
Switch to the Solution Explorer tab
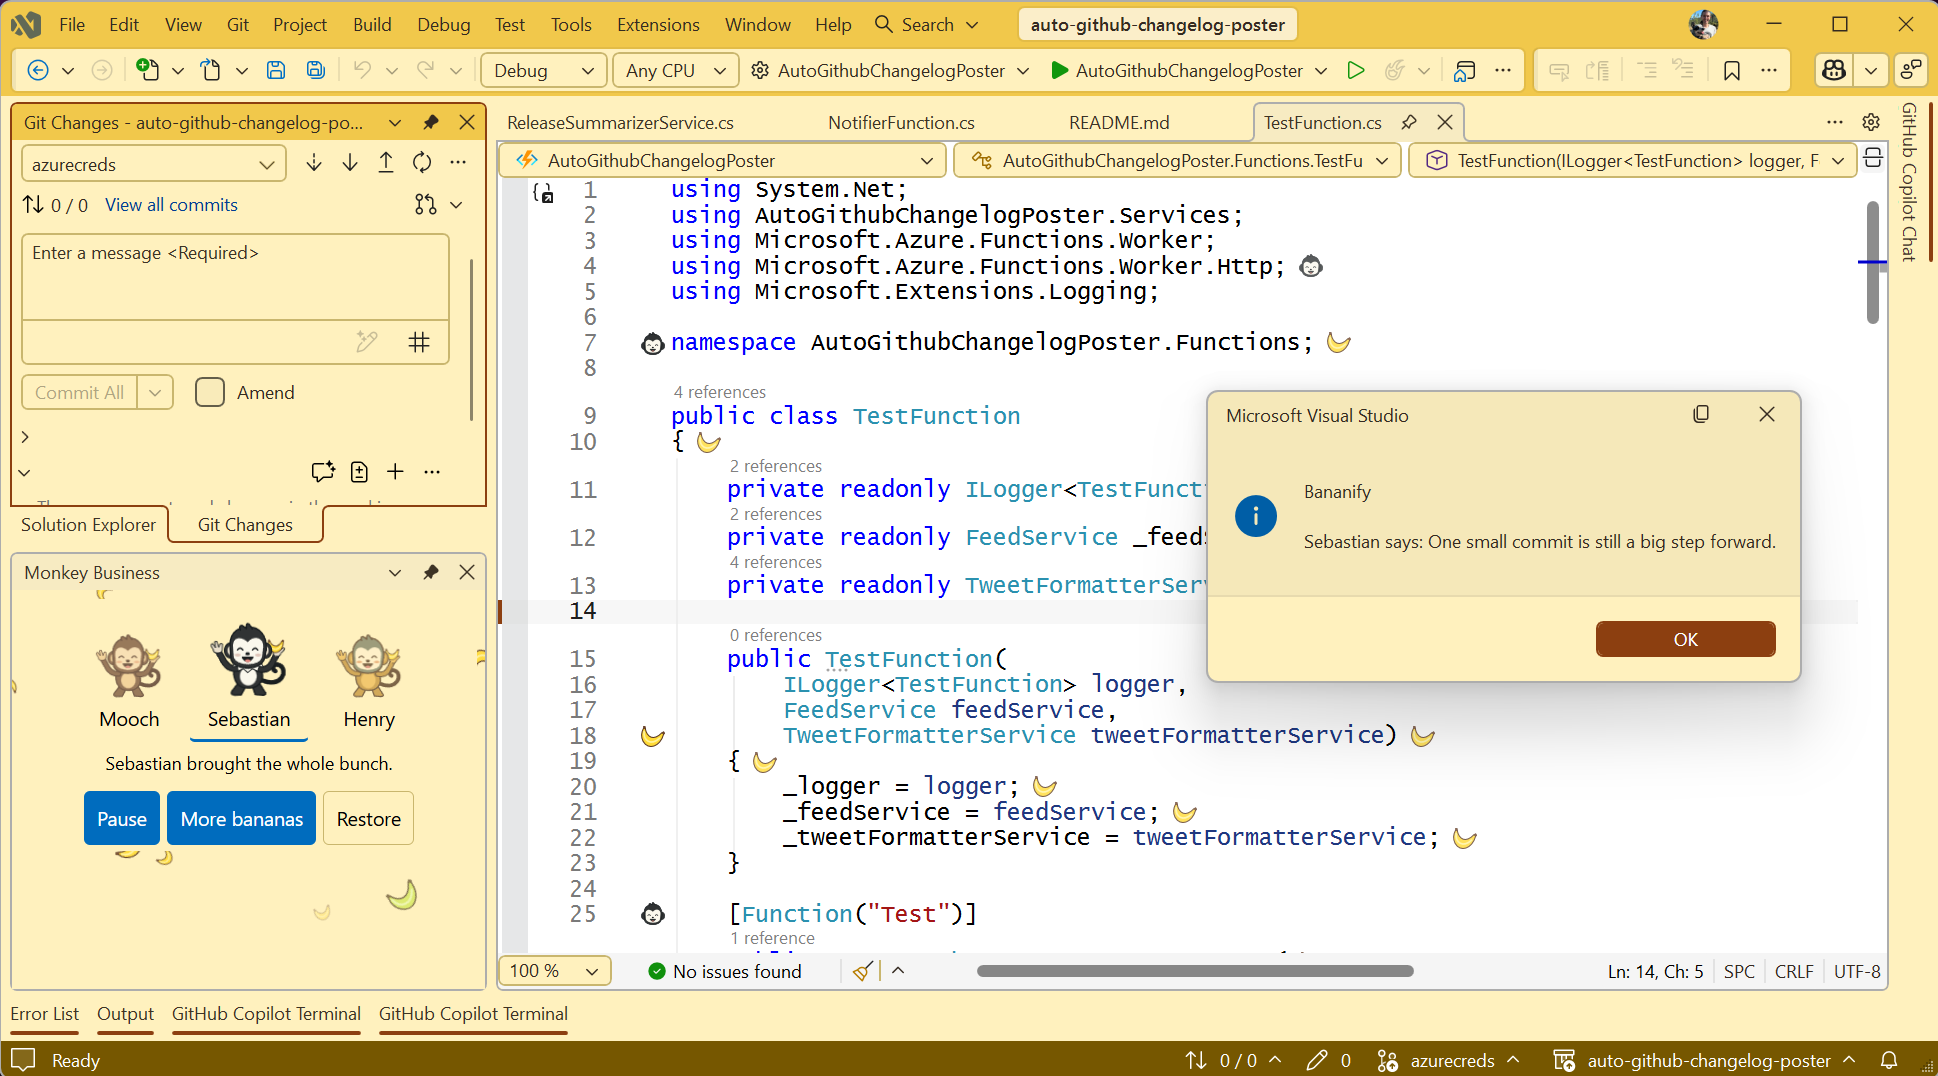[88, 524]
